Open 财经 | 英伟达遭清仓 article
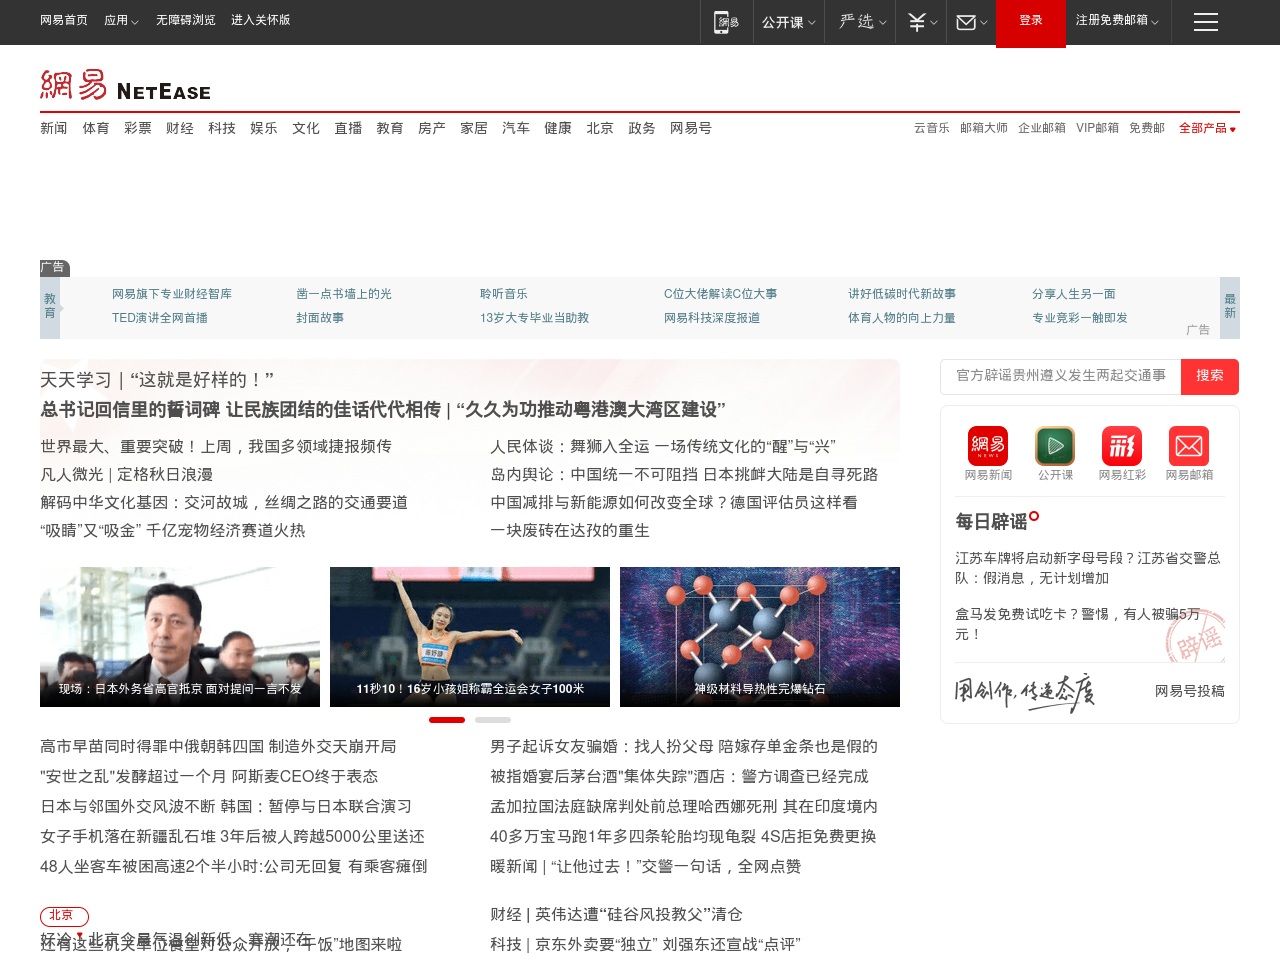This screenshot has width=1280, height=960. click(616, 915)
